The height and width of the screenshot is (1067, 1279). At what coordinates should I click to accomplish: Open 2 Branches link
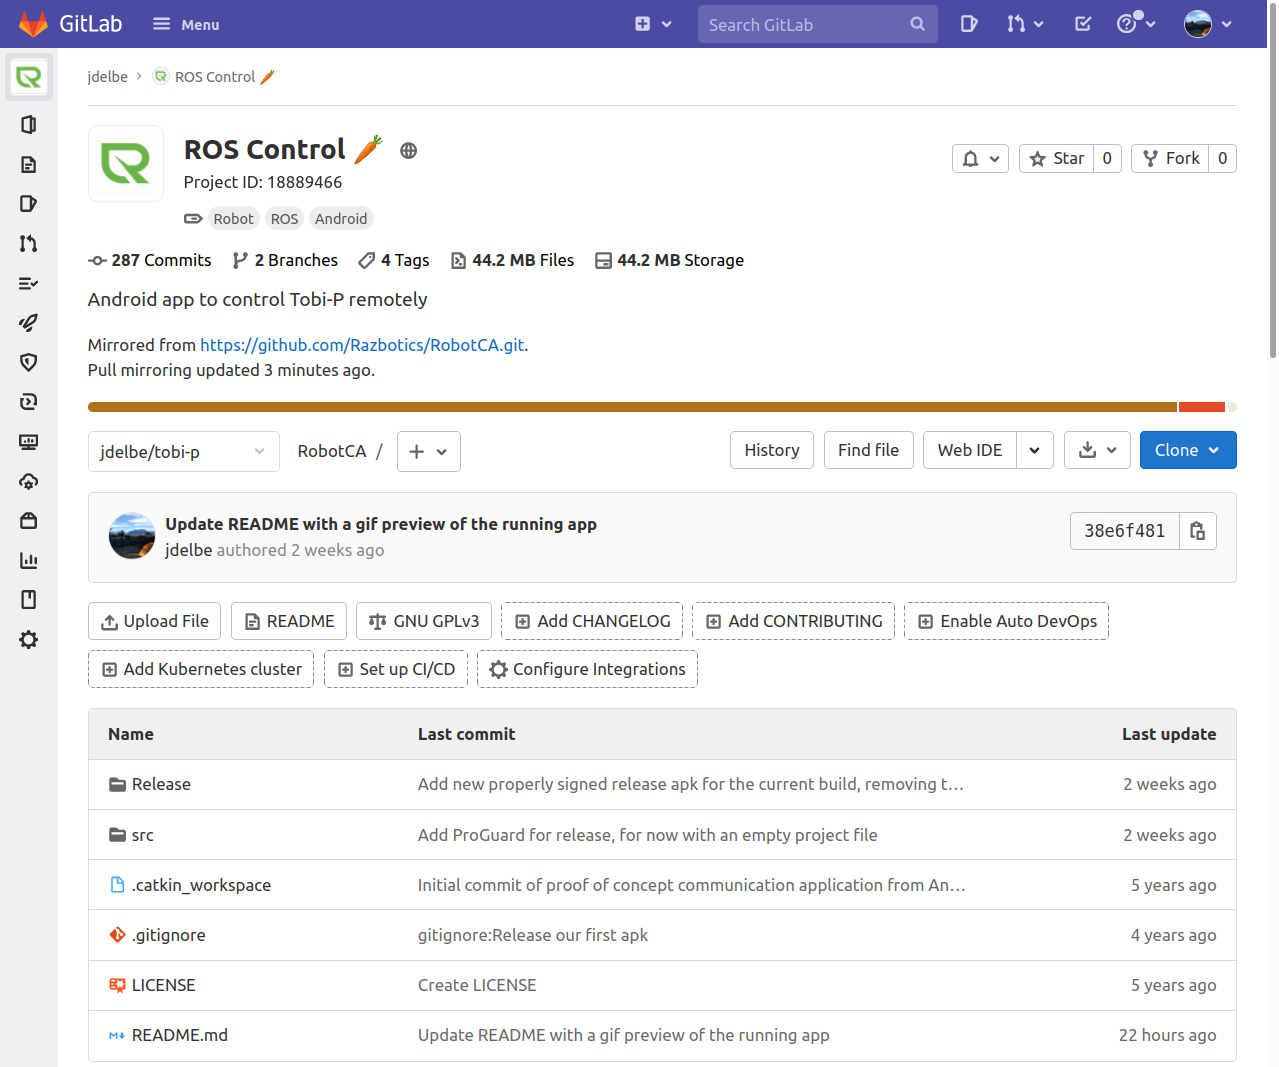pyautogui.click(x=285, y=260)
